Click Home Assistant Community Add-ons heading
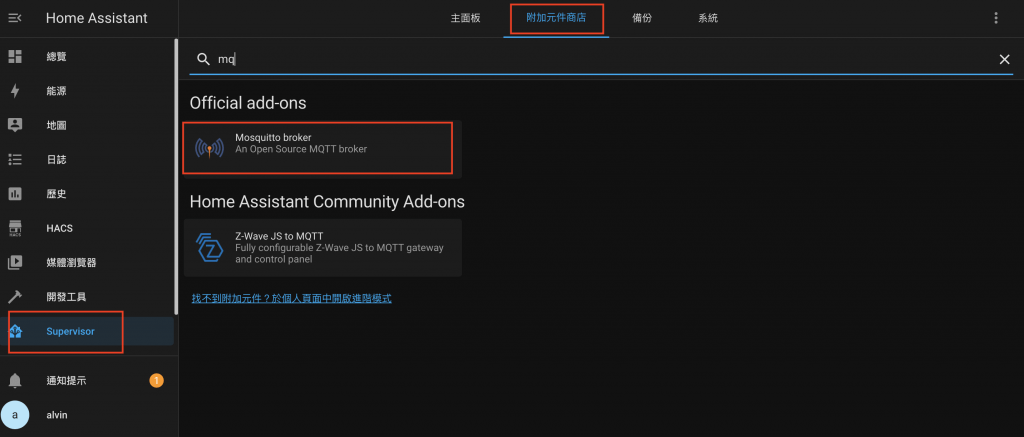 pos(327,201)
